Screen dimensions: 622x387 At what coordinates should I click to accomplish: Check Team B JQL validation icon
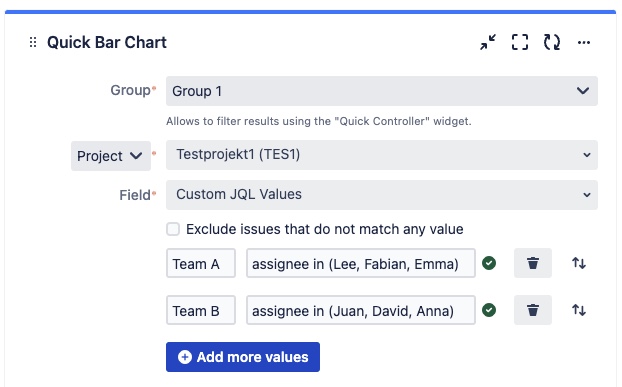[489, 310]
